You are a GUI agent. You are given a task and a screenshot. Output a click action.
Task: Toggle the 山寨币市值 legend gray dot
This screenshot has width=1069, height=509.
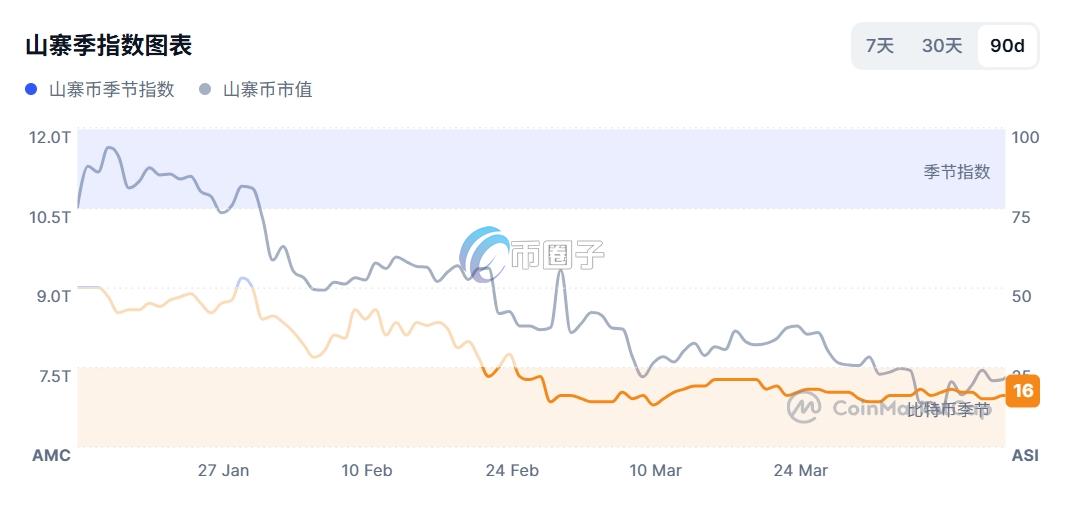[205, 90]
